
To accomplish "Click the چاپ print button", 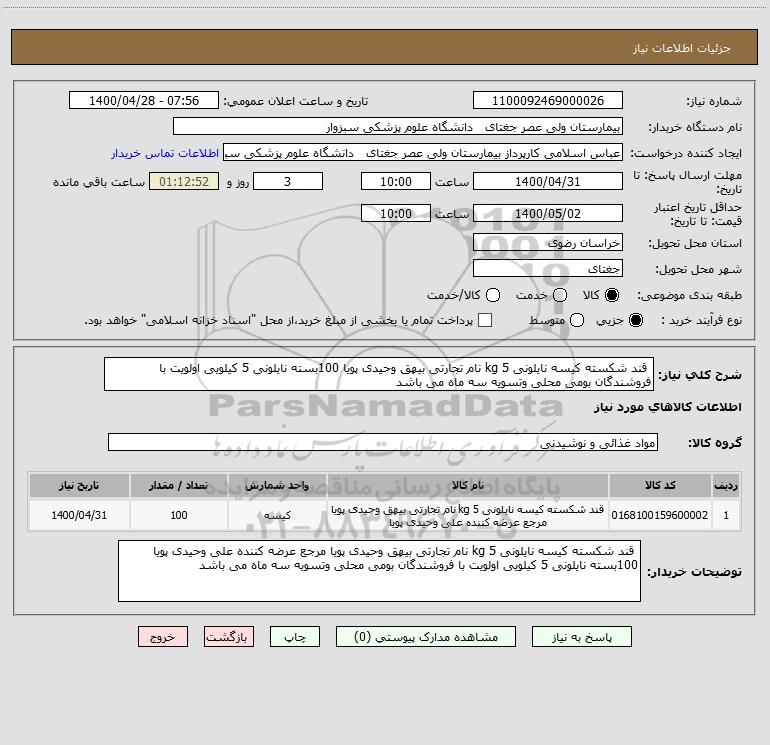I will pos(295,637).
